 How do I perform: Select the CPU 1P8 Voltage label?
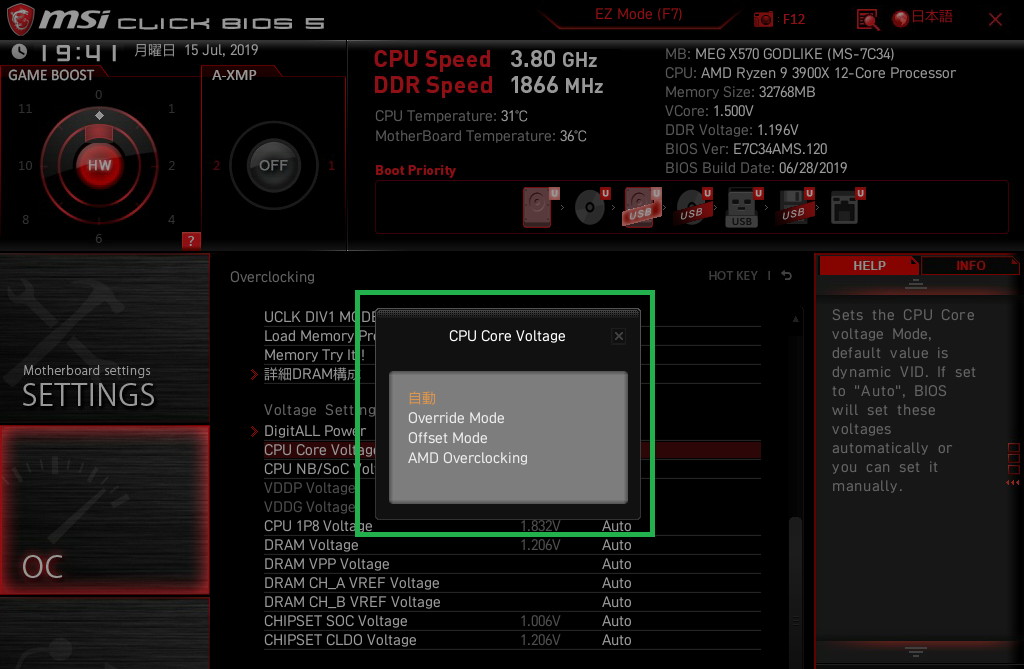[x=318, y=527]
